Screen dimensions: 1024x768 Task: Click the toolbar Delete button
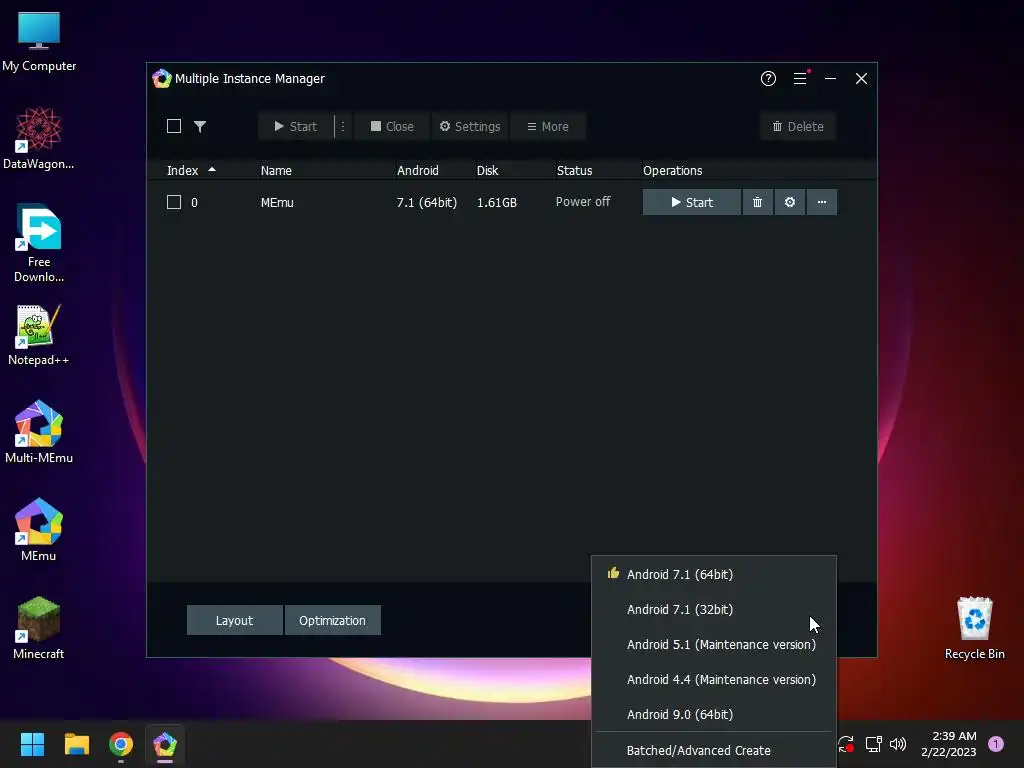[798, 127]
